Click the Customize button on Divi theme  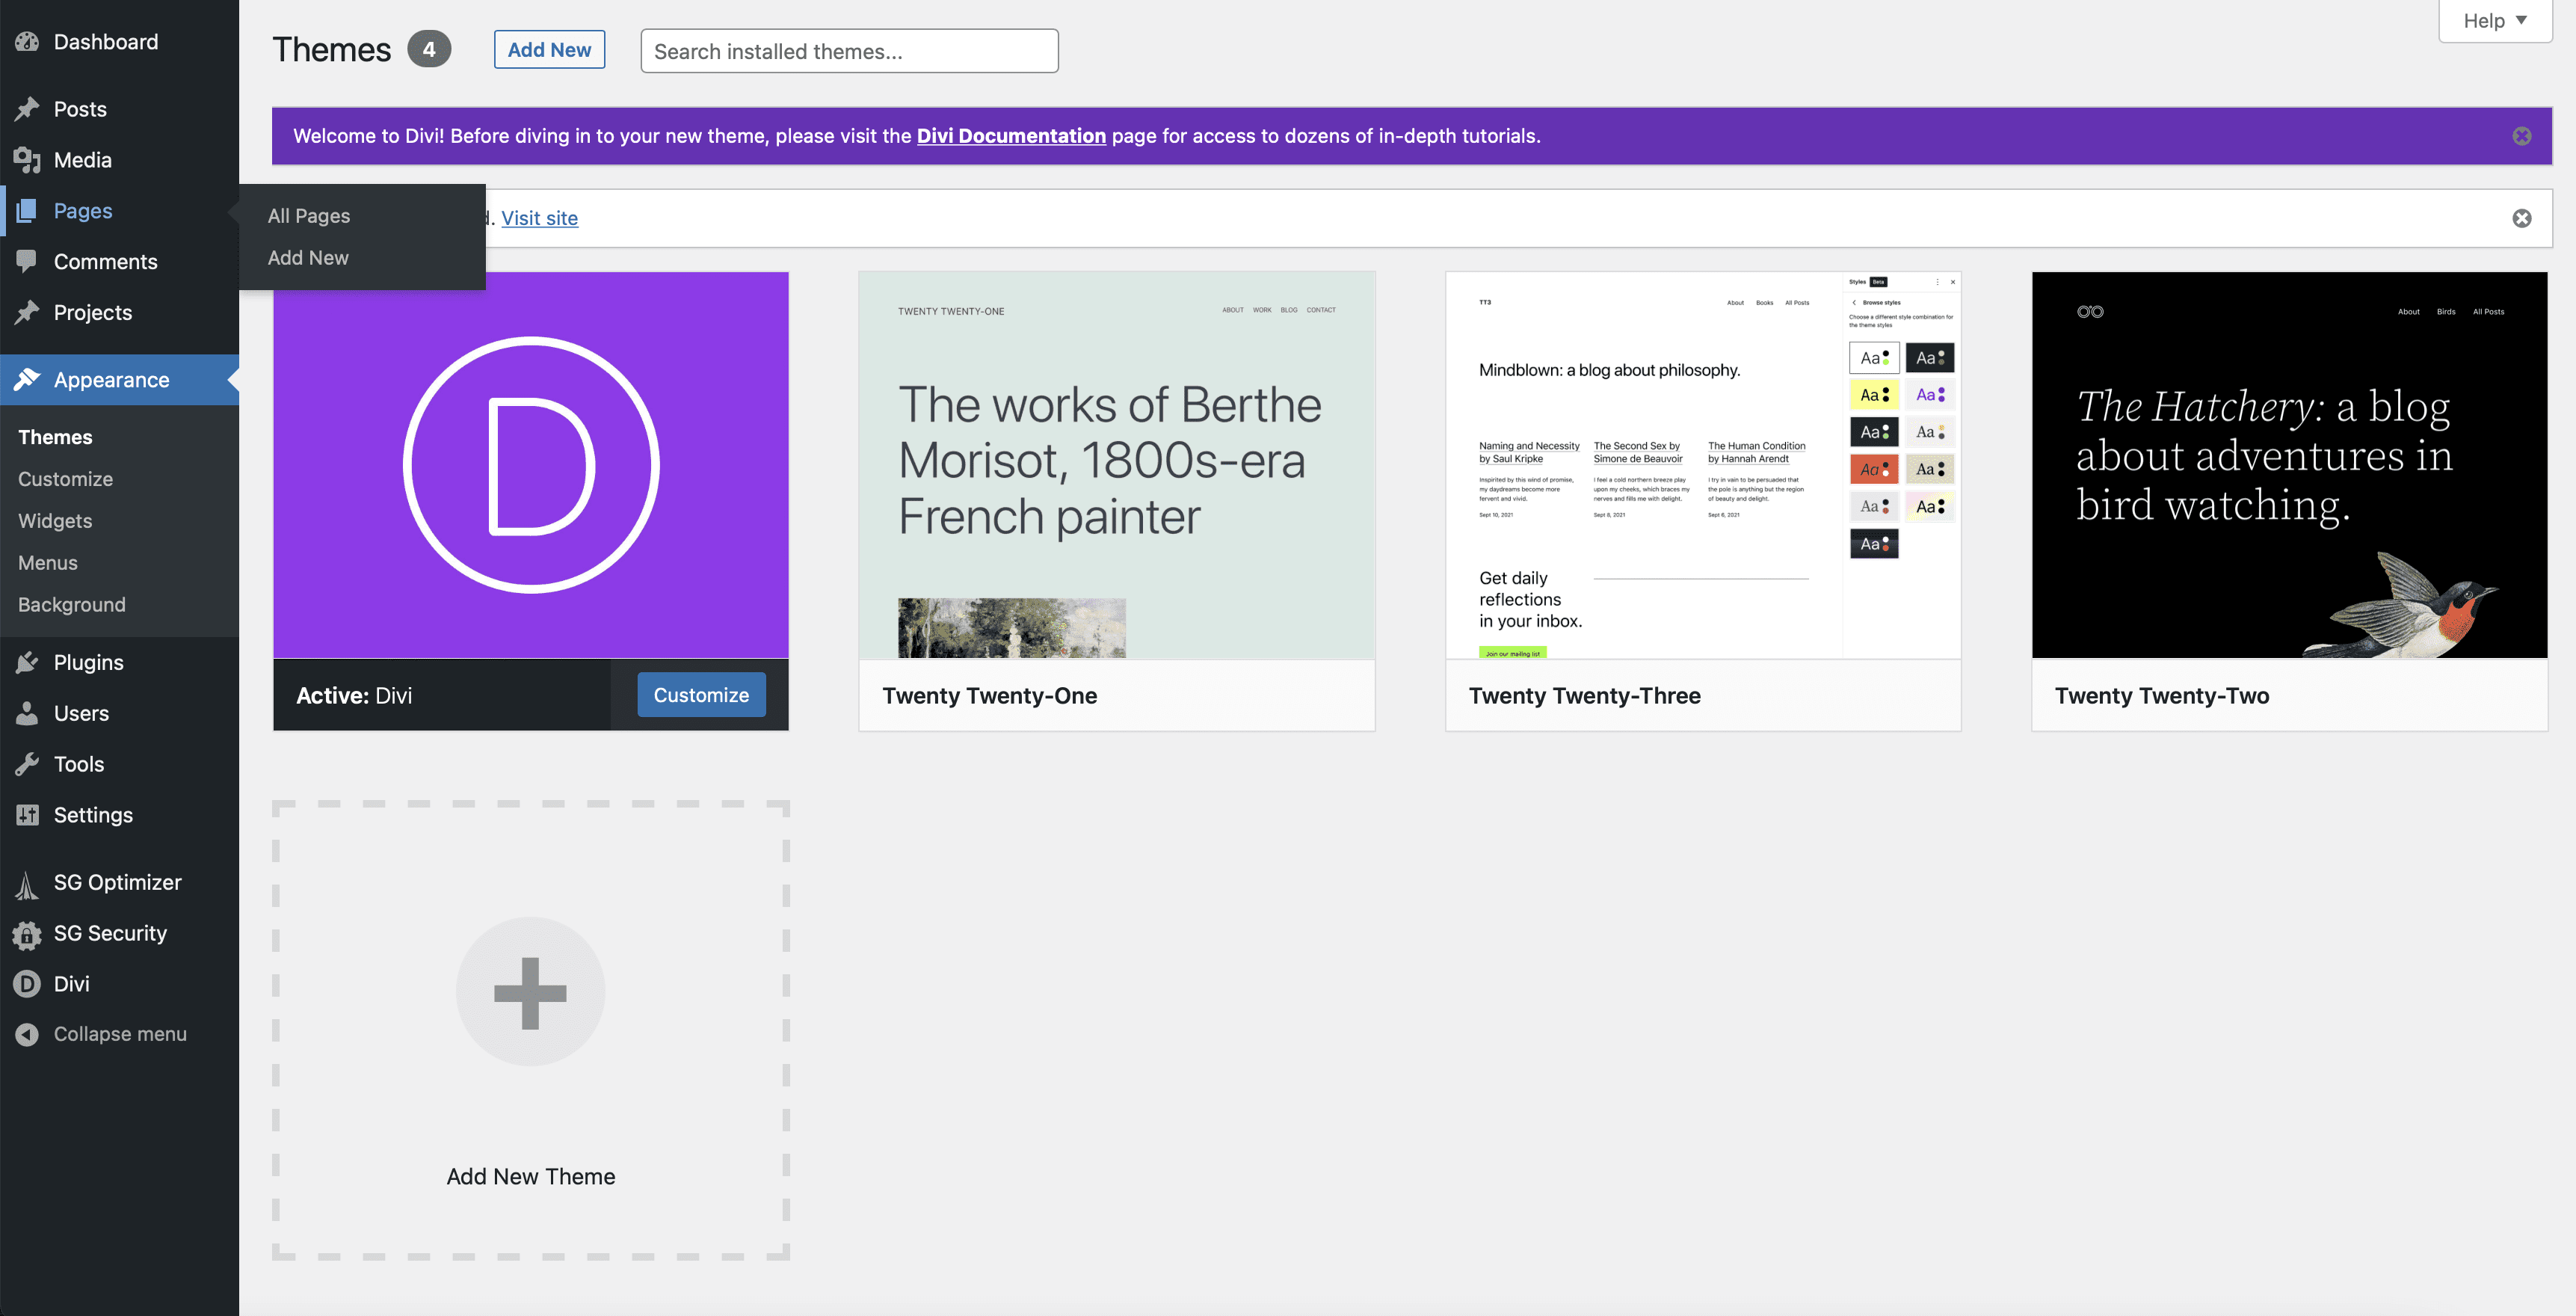click(x=700, y=693)
